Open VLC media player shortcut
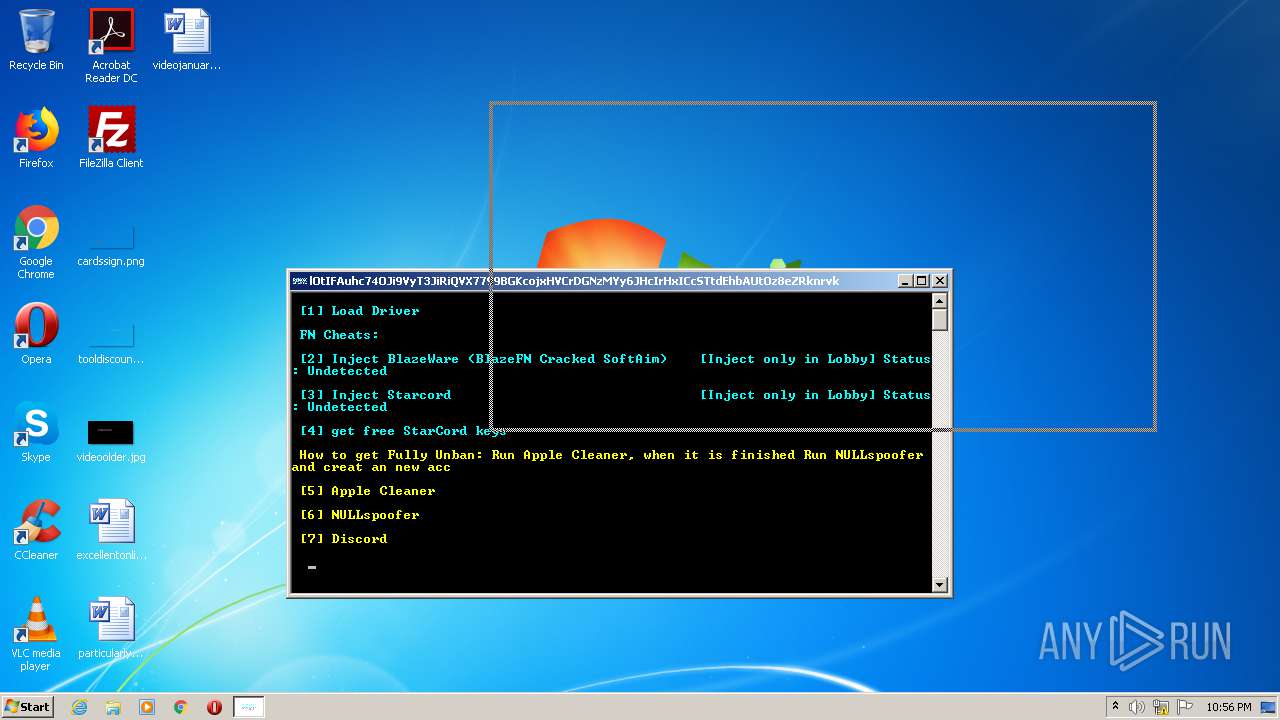Screen dimensions: 1280x720 [36, 635]
